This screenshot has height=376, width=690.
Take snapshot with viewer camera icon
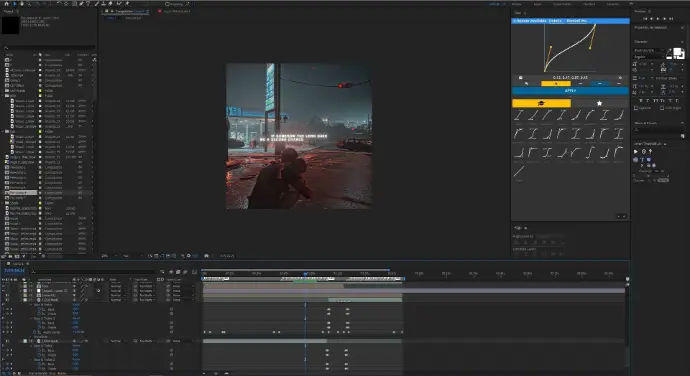(x=206, y=255)
